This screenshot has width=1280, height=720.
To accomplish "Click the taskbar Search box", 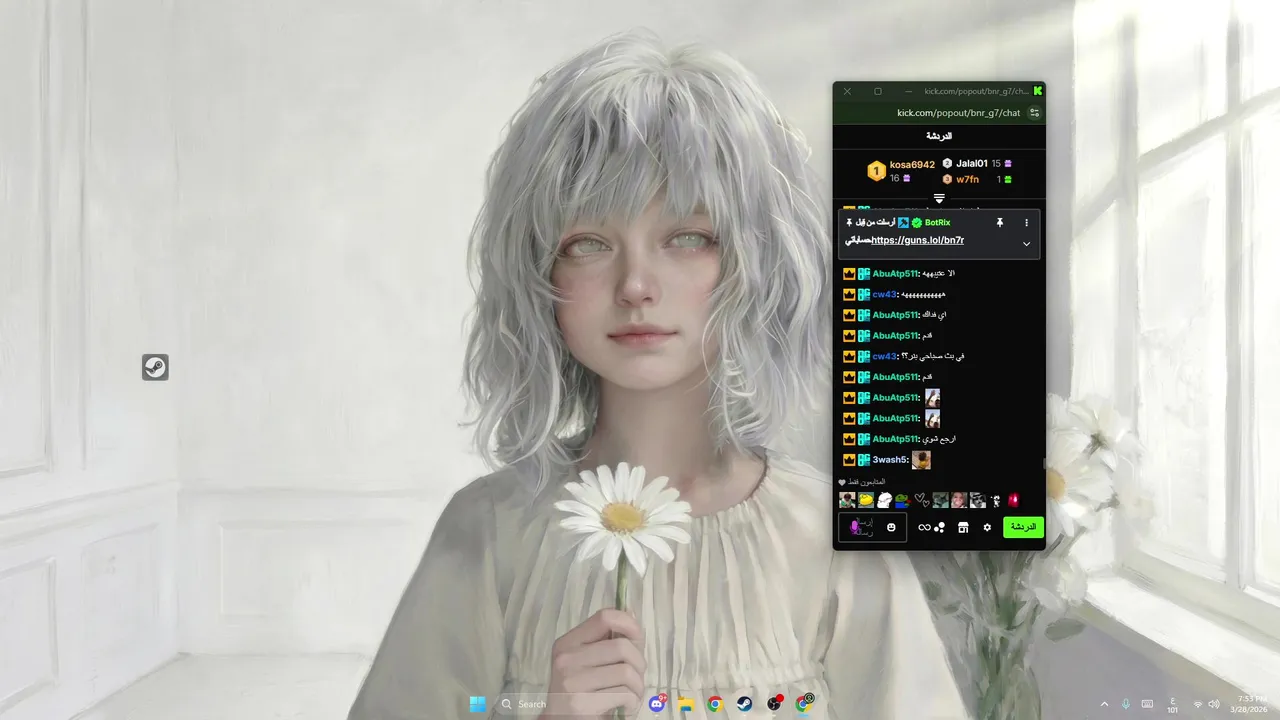I will point(565,704).
